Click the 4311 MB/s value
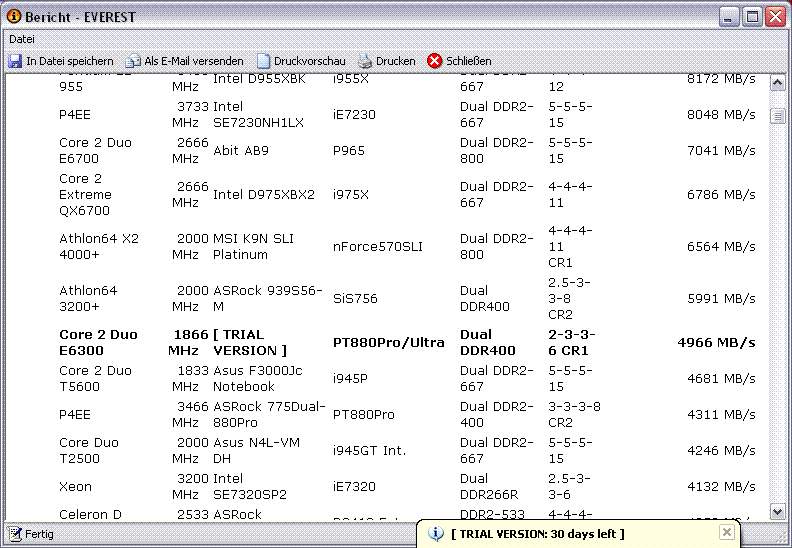 point(721,414)
